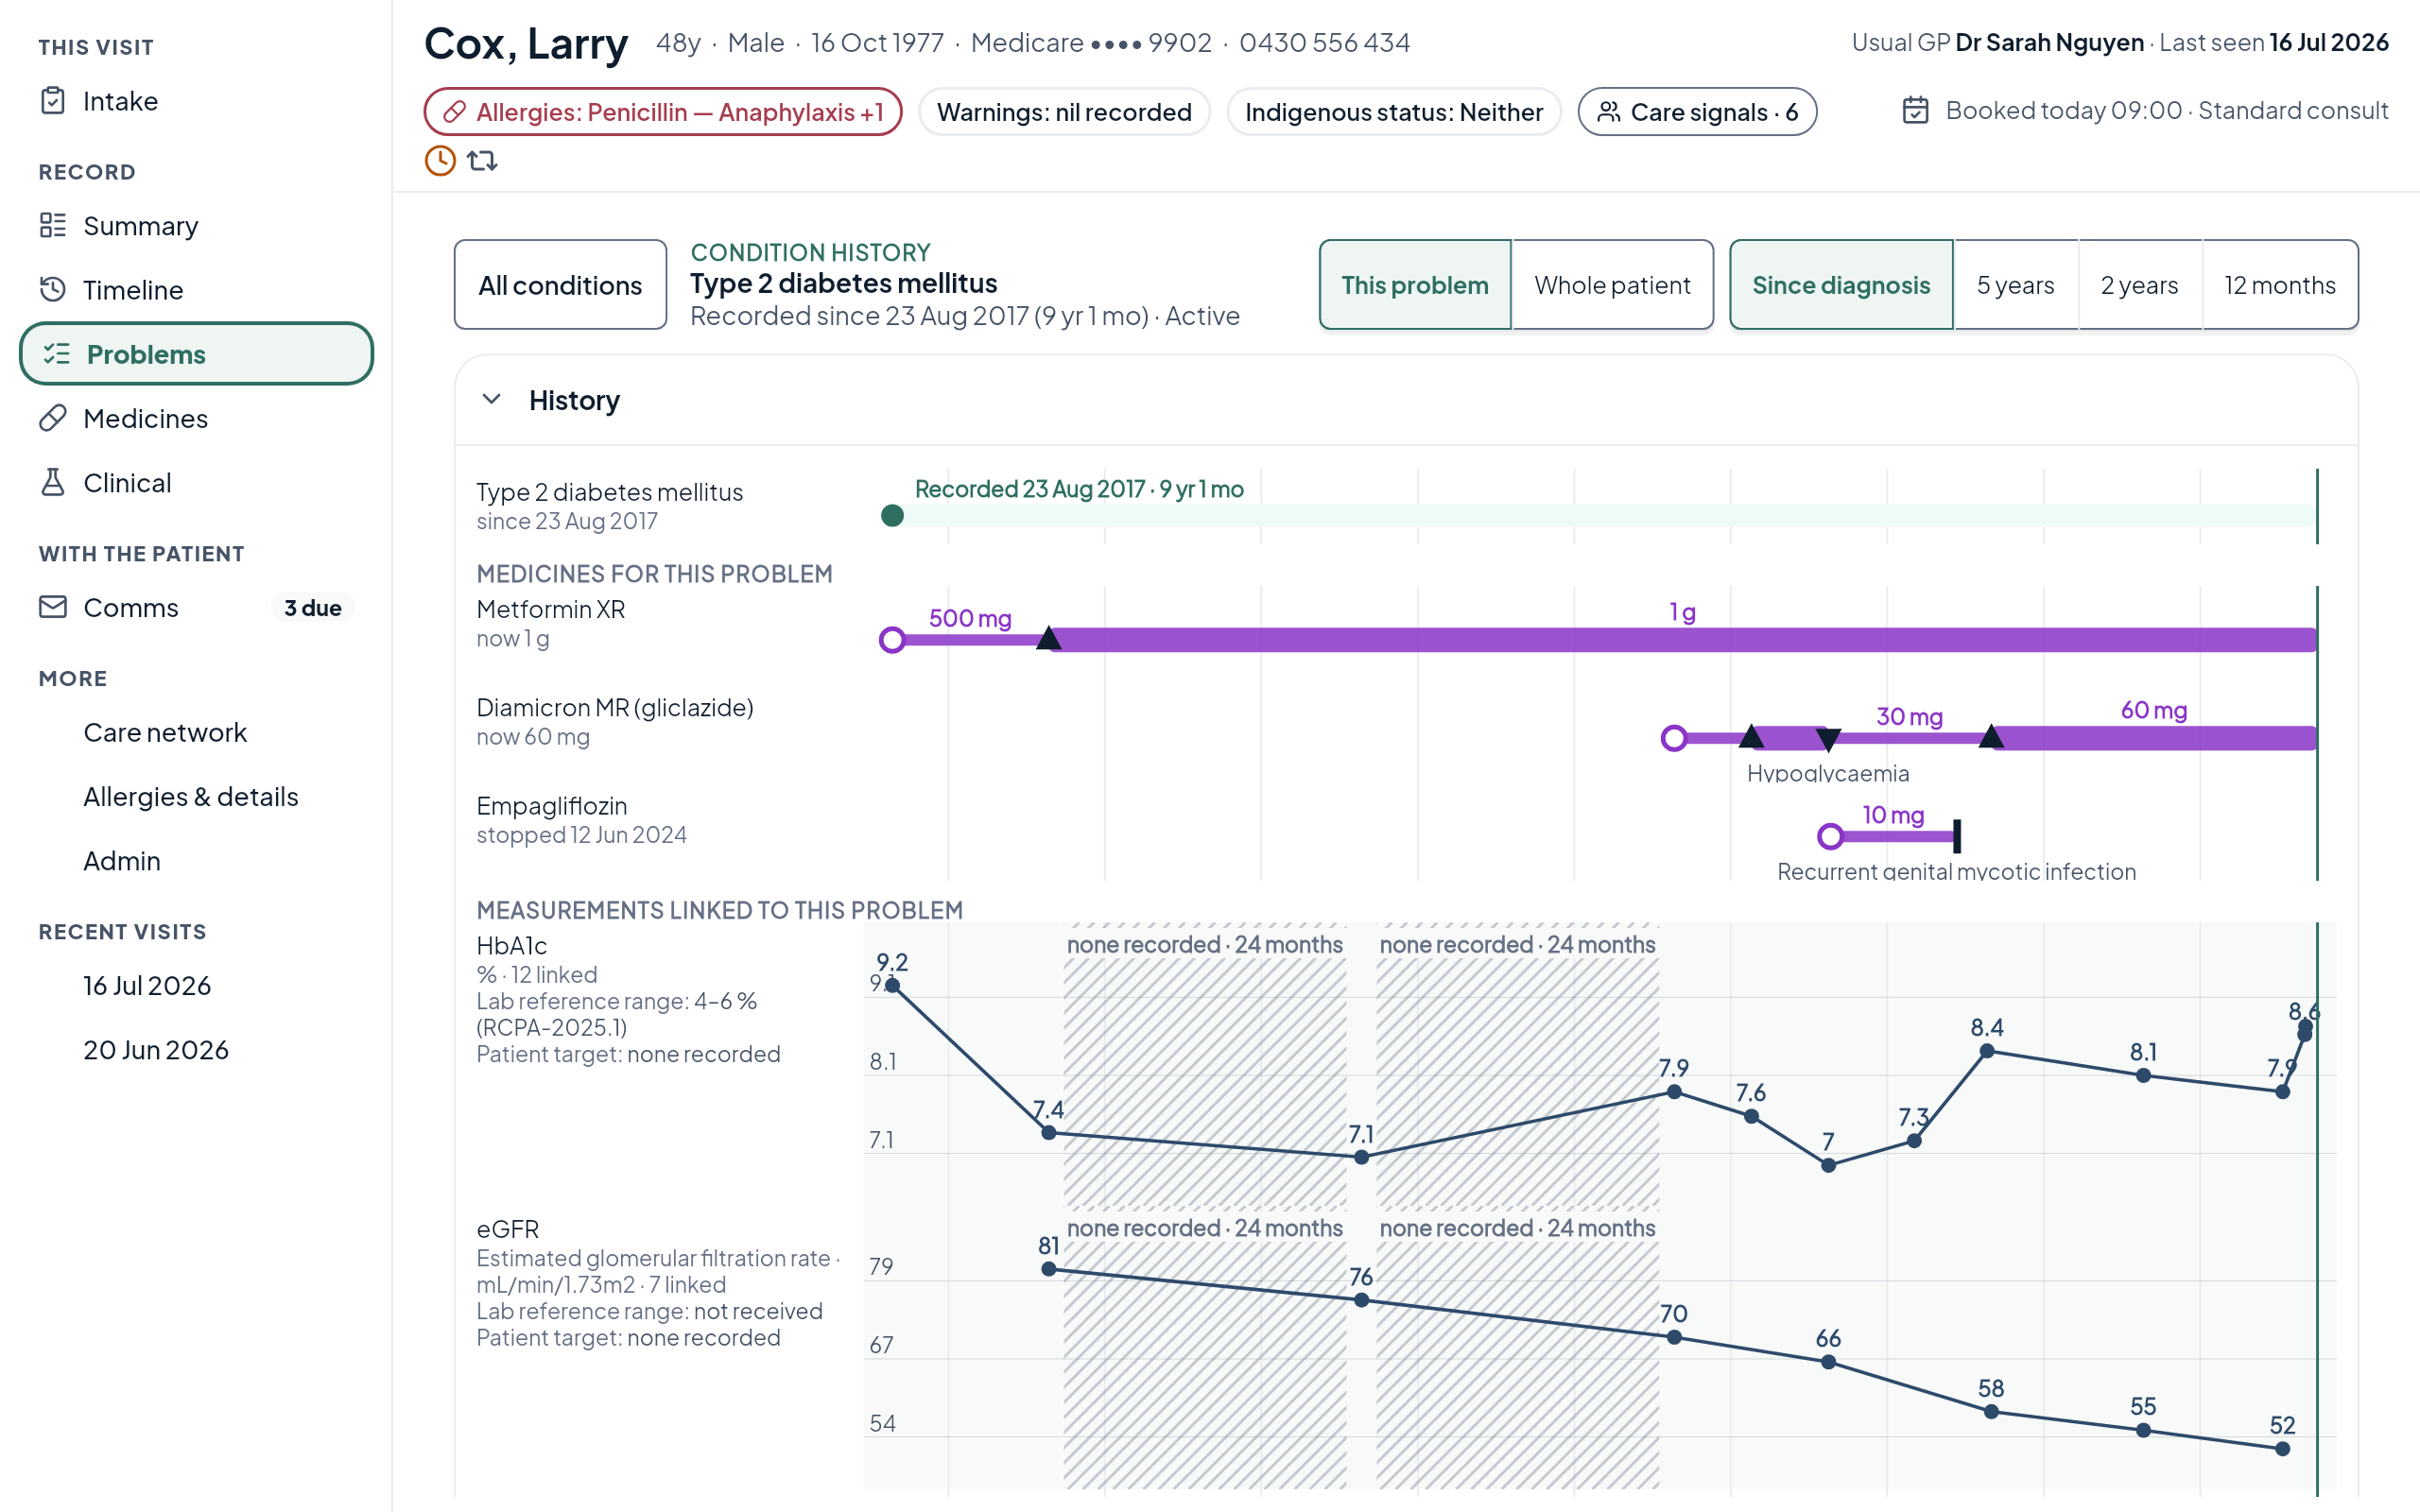Set time range to 5 years
Viewport: 2420px width, 1512px height.
click(2015, 285)
